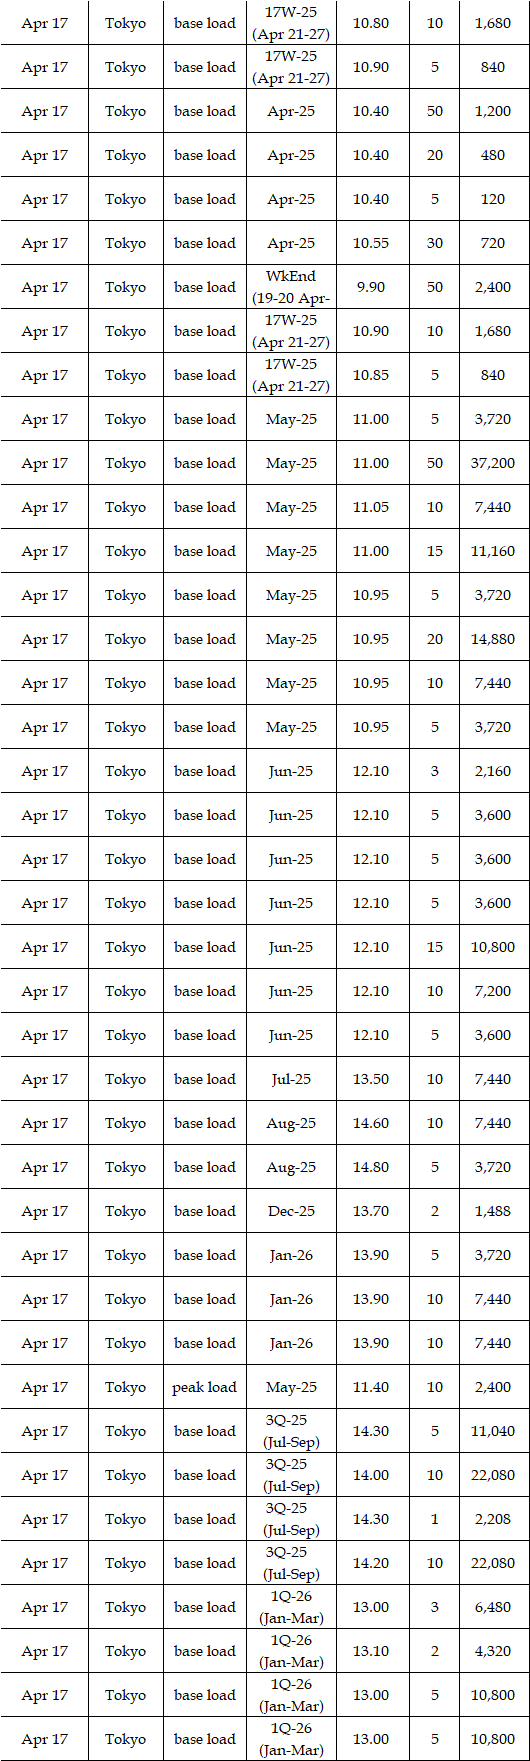The image size is (530, 1761).
Task: Select the Jul-25 contract cell
Action: pos(291,1079)
